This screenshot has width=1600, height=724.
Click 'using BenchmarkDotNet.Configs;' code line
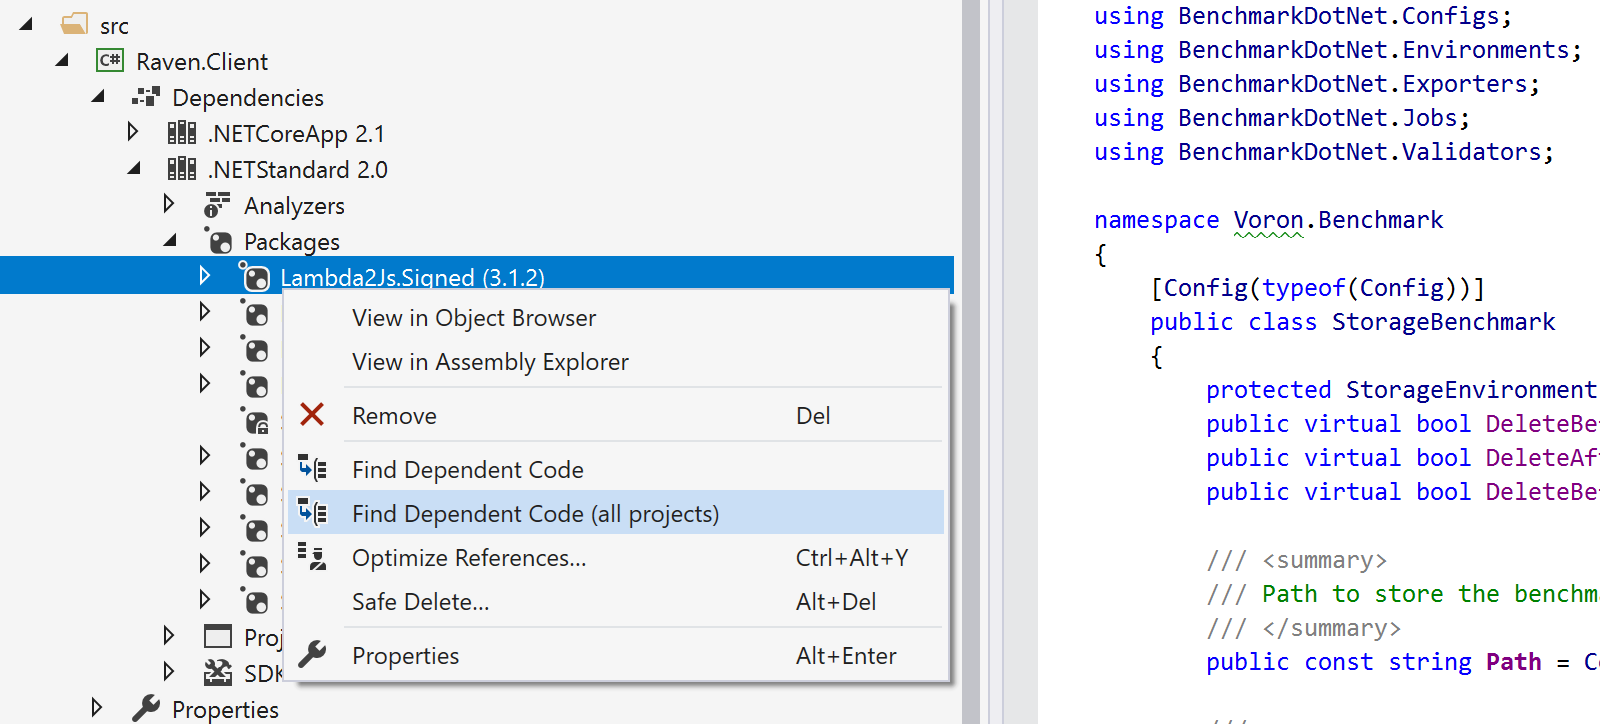click(1303, 16)
